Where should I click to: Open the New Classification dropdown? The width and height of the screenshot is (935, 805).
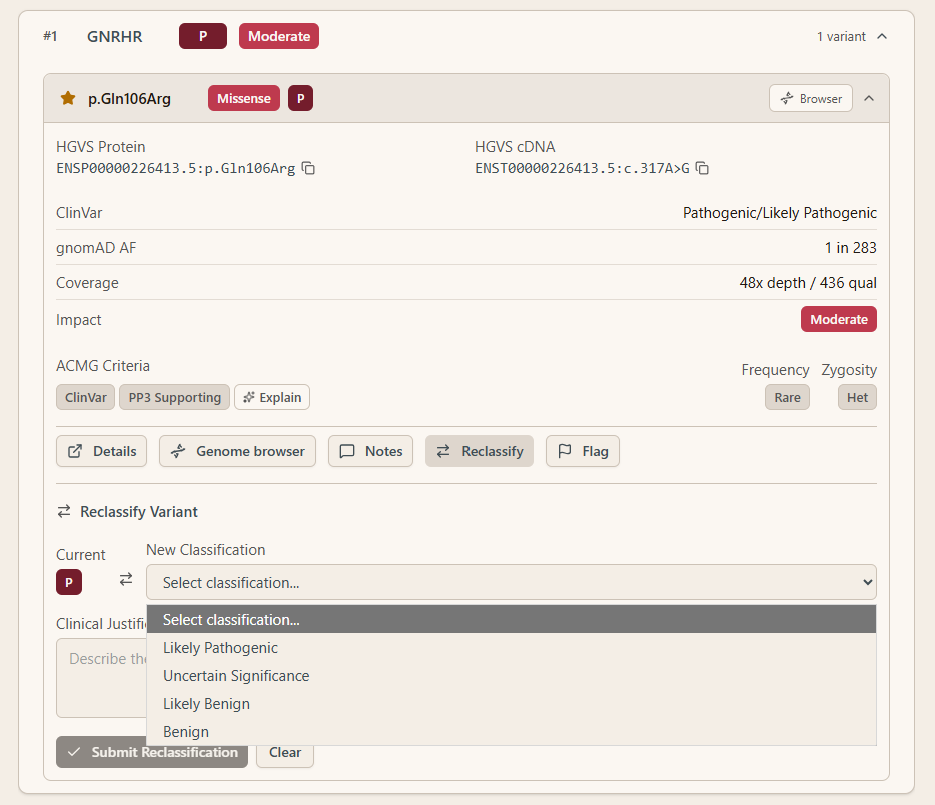511,582
